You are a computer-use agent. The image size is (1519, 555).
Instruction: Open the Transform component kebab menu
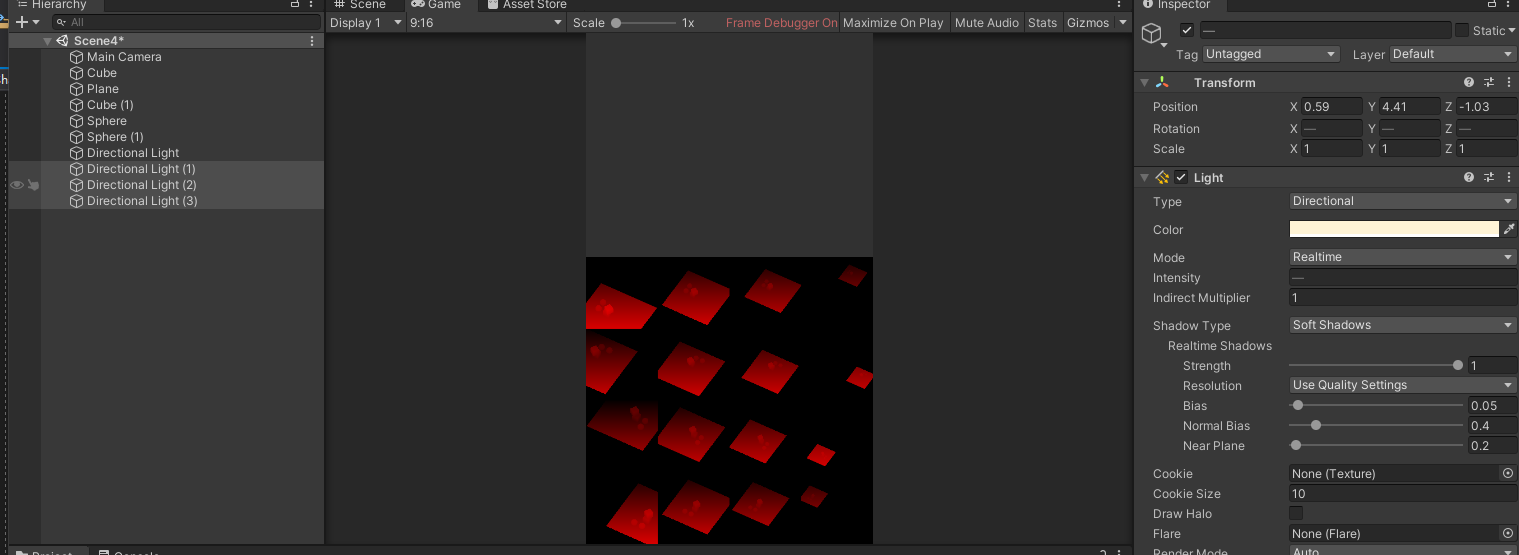(1508, 83)
